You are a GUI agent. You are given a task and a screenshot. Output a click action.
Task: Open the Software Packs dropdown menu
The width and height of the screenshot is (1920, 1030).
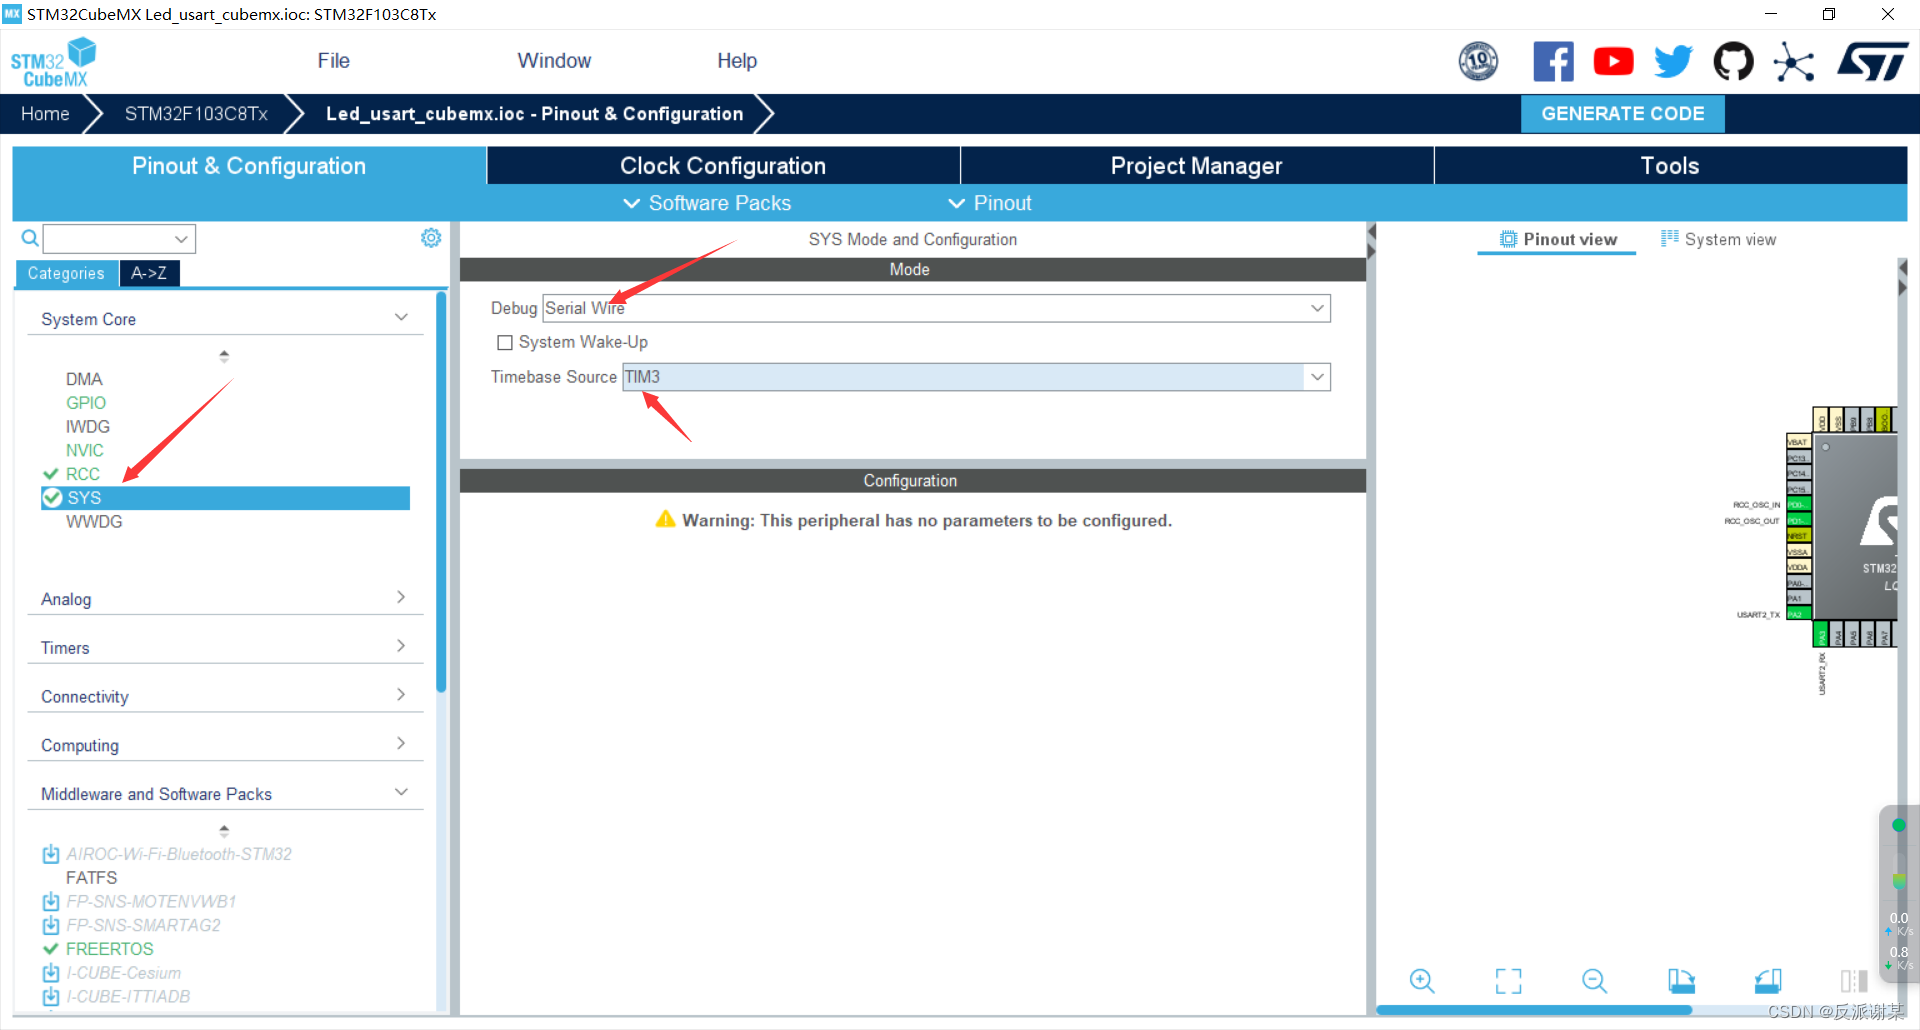[x=707, y=203]
